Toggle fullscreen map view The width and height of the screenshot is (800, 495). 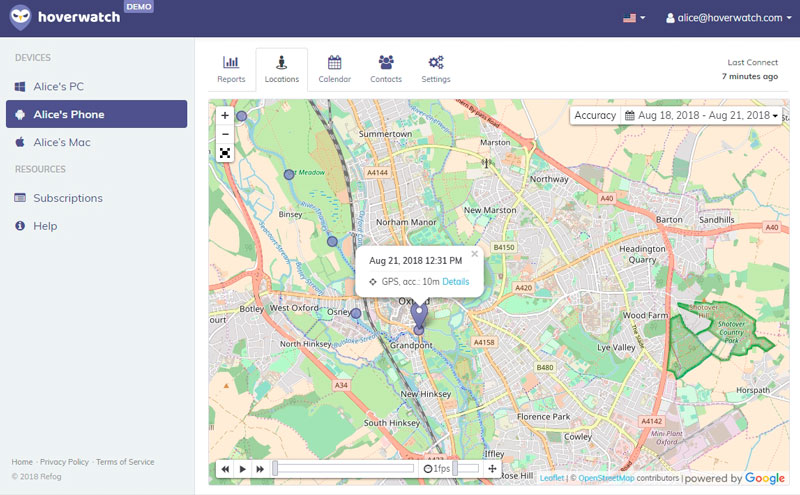225,153
